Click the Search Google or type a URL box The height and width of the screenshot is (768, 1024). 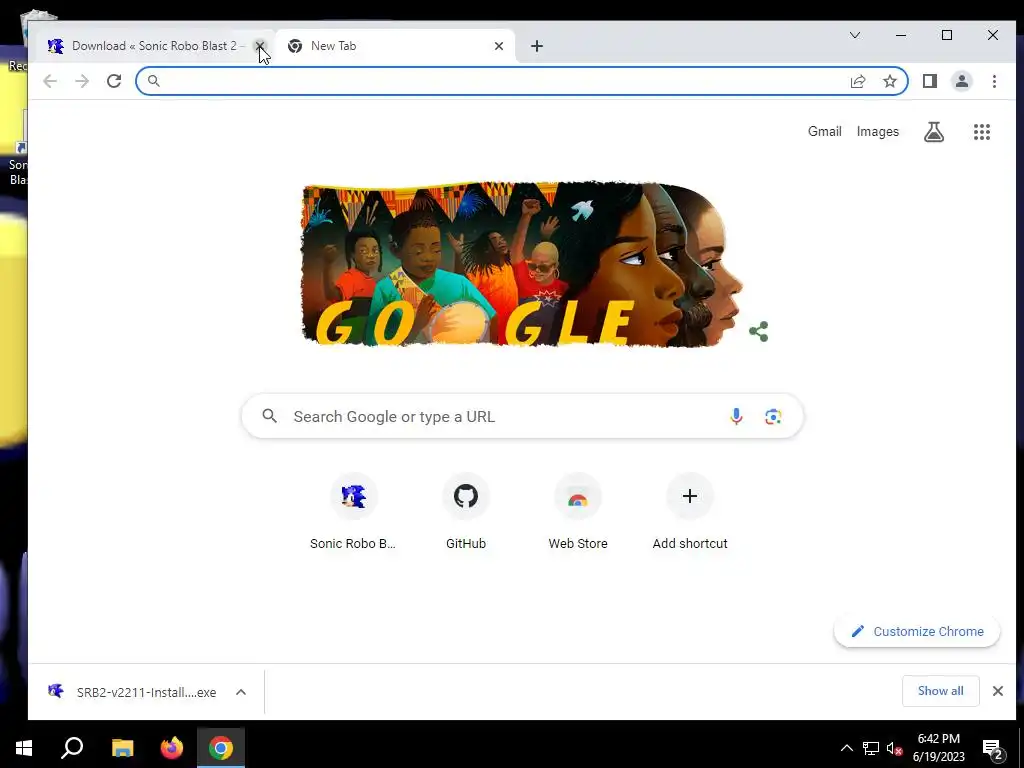point(522,416)
